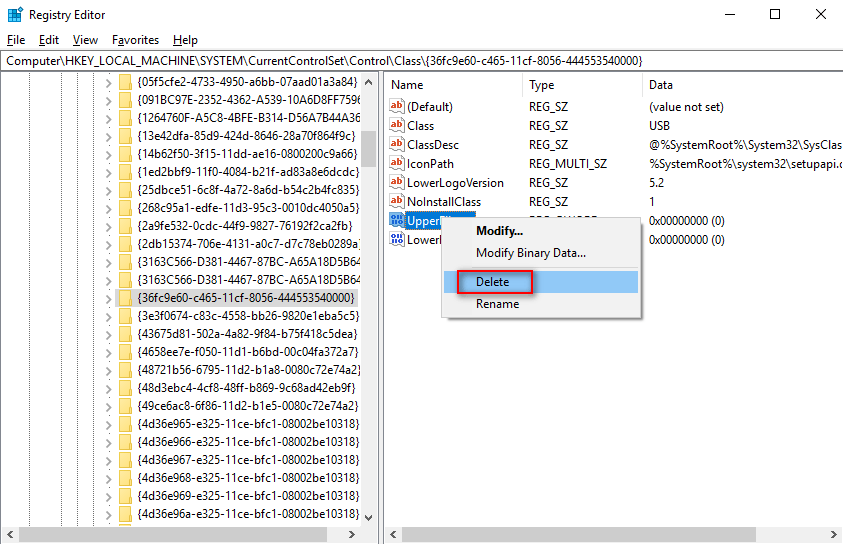
Task: Click the registry path address bar
Action: click(x=420, y=61)
